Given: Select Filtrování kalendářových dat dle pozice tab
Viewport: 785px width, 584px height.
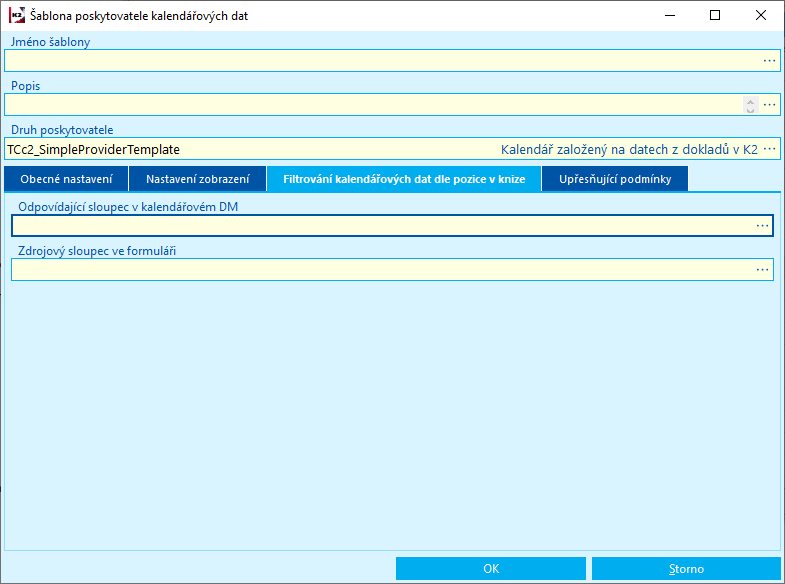Looking at the screenshot, I should (x=404, y=179).
